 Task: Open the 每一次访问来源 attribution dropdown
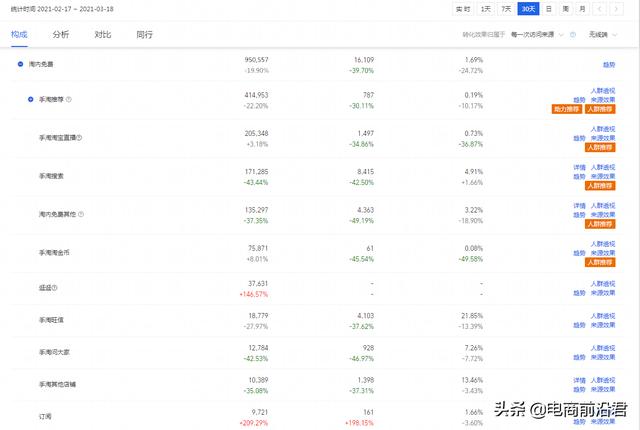[537, 35]
